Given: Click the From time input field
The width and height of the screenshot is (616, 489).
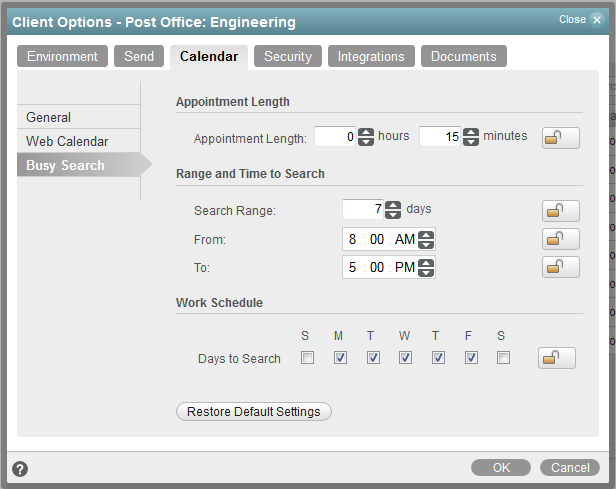Looking at the screenshot, I should point(380,240).
